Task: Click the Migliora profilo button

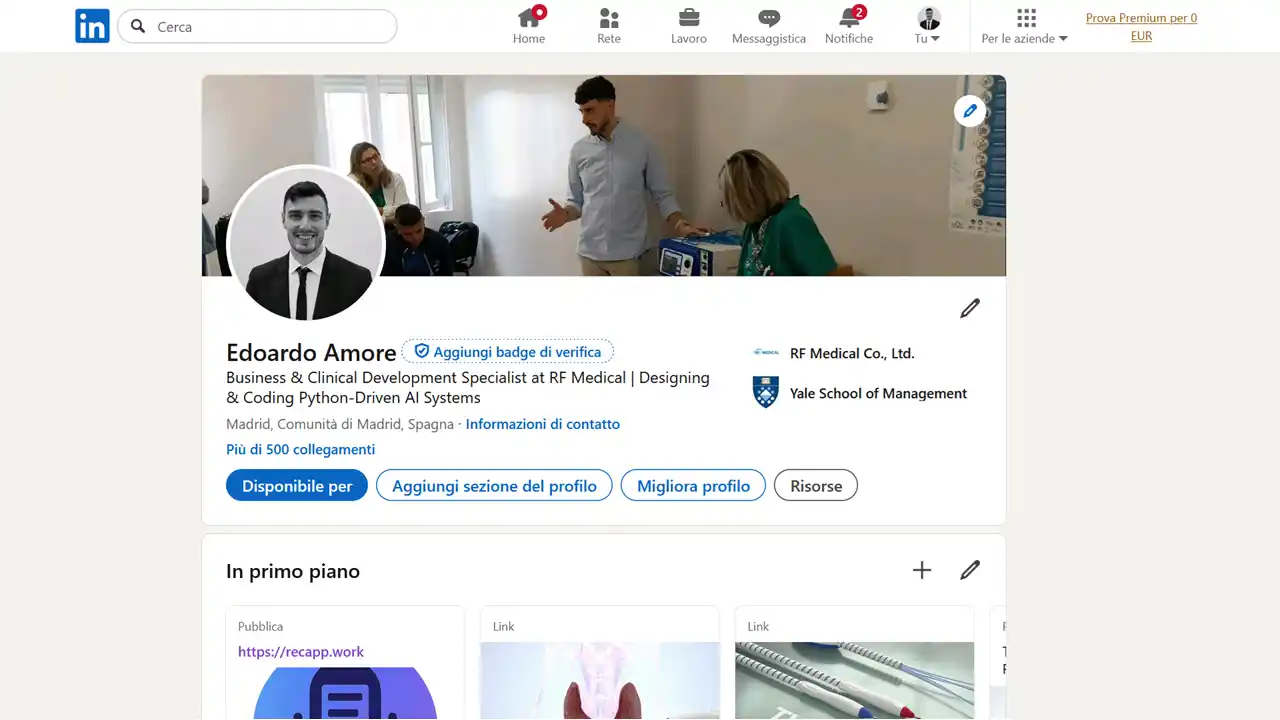Action: (693, 485)
